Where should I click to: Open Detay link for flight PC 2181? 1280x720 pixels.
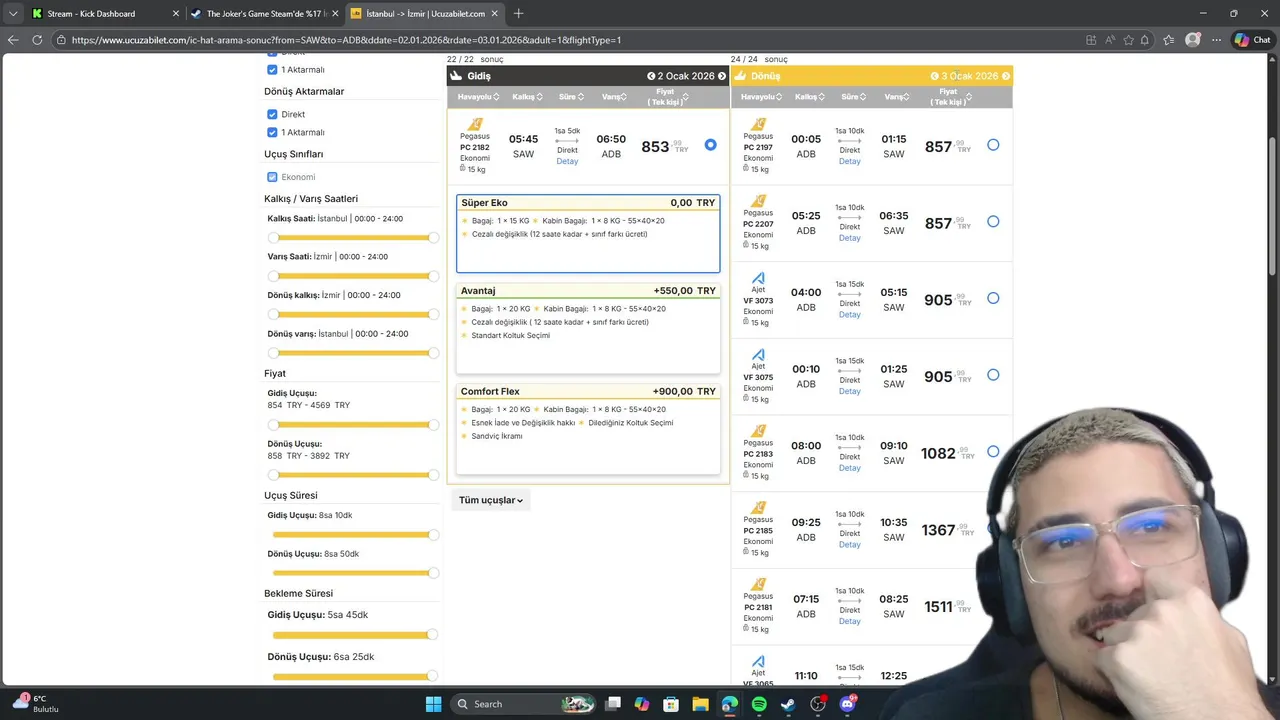pos(850,621)
